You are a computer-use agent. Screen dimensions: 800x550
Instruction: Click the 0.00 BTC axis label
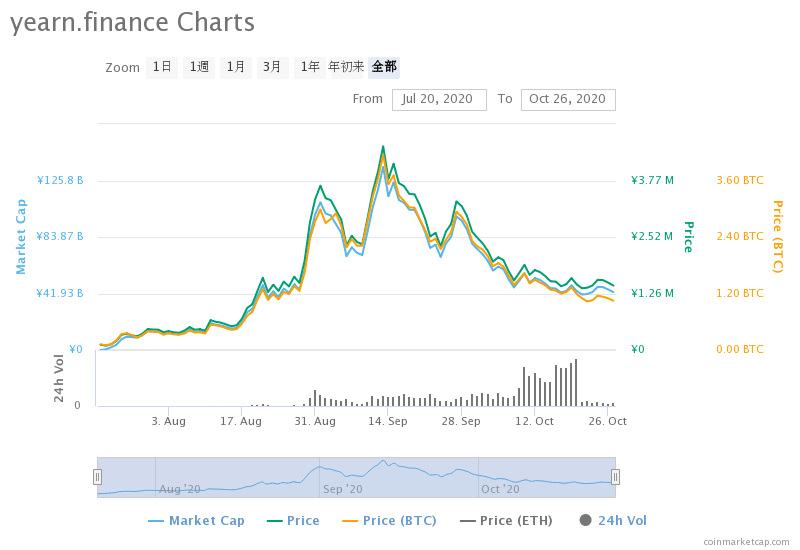tap(740, 349)
